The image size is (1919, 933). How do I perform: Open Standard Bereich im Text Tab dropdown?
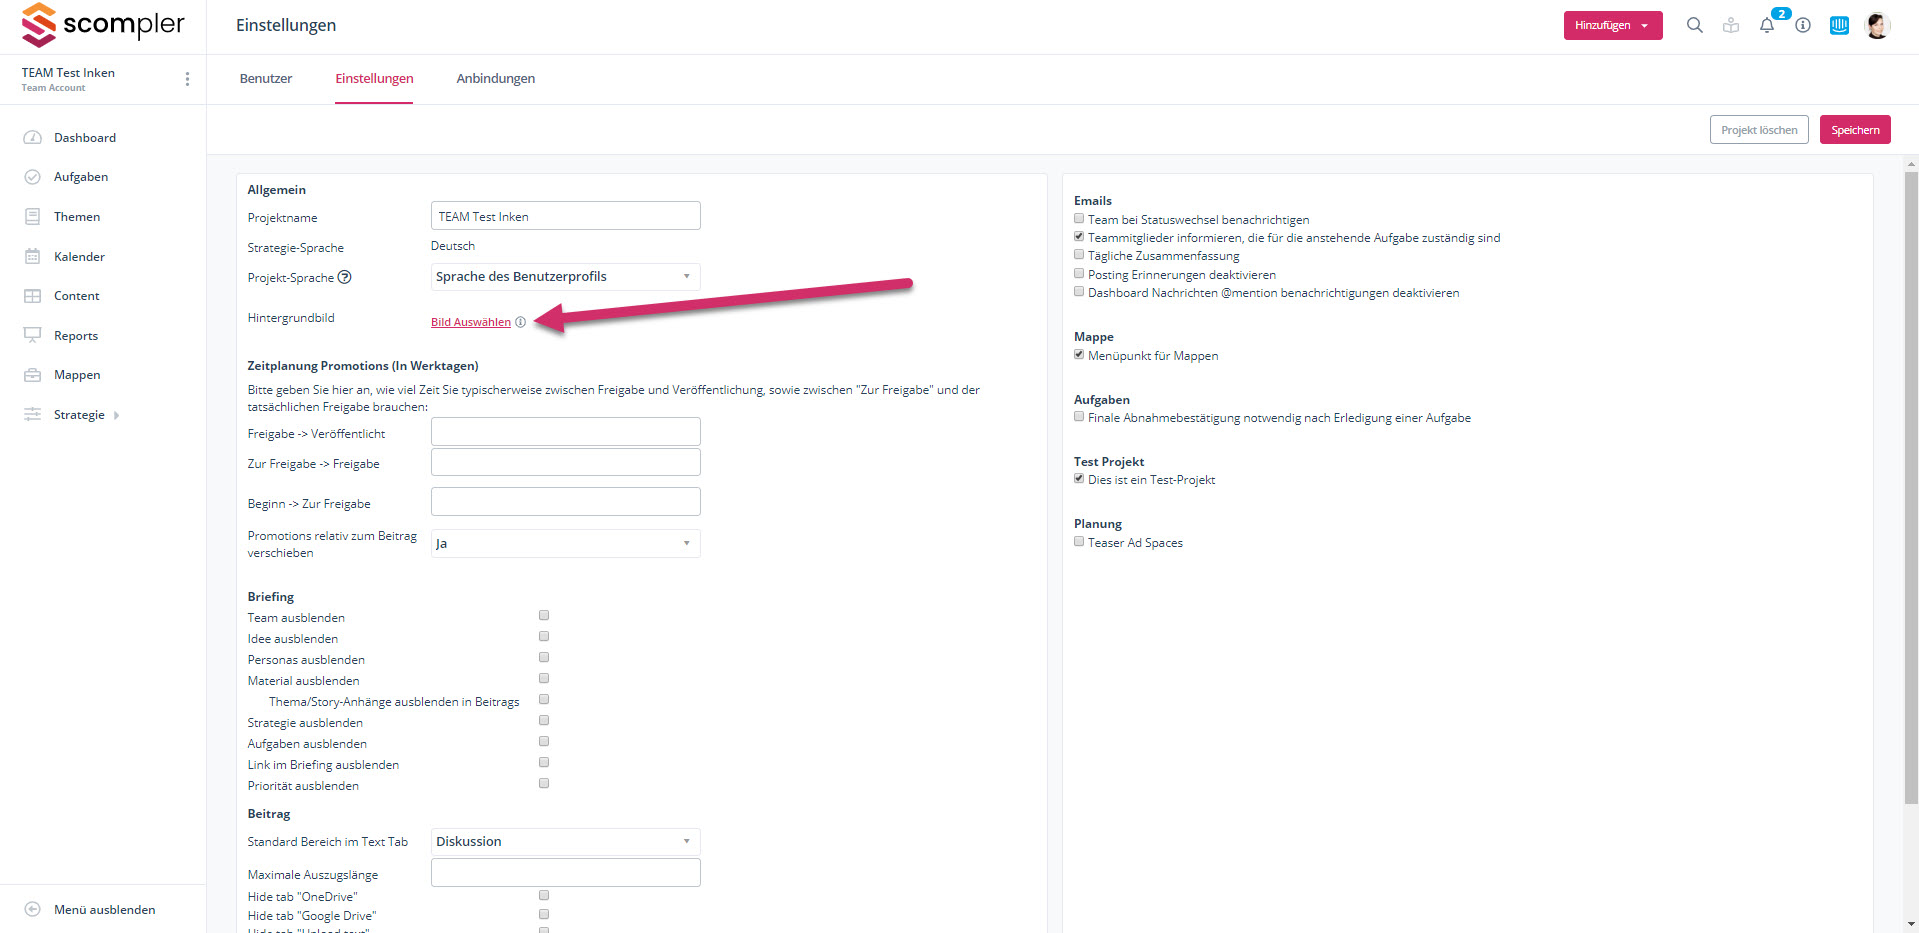pyautogui.click(x=565, y=842)
